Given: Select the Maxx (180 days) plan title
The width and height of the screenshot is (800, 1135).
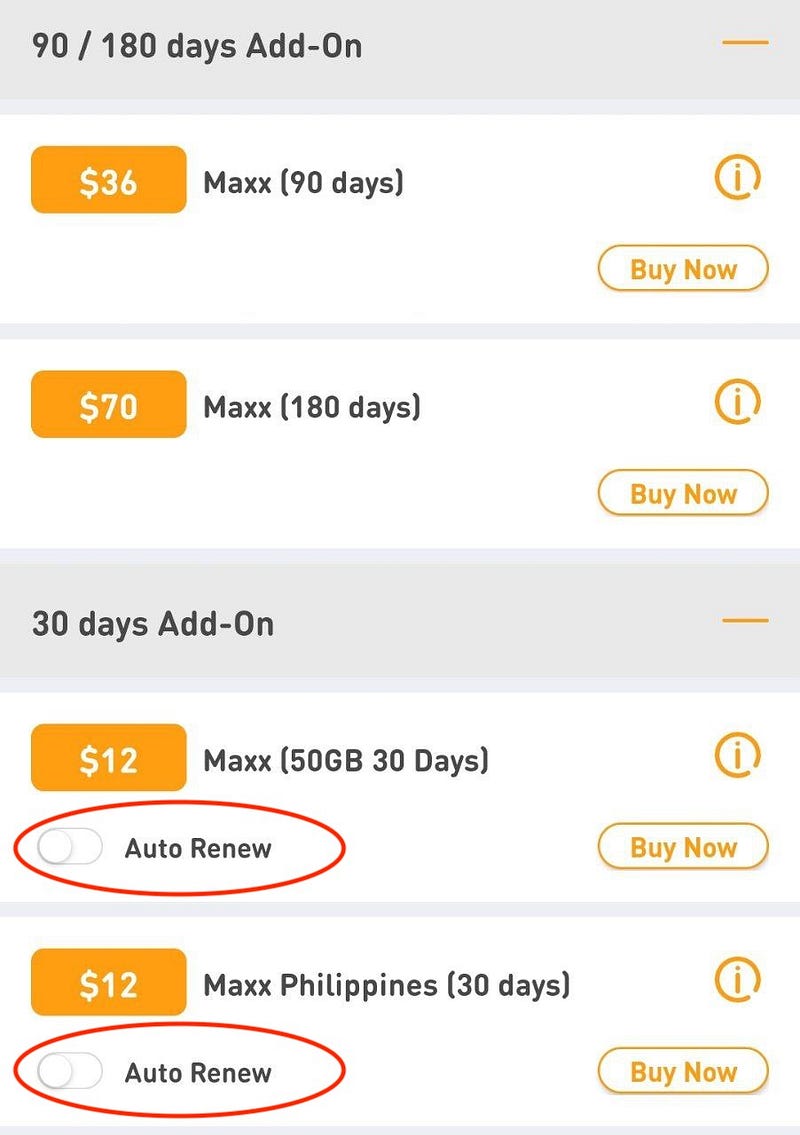Looking at the screenshot, I should [312, 407].
